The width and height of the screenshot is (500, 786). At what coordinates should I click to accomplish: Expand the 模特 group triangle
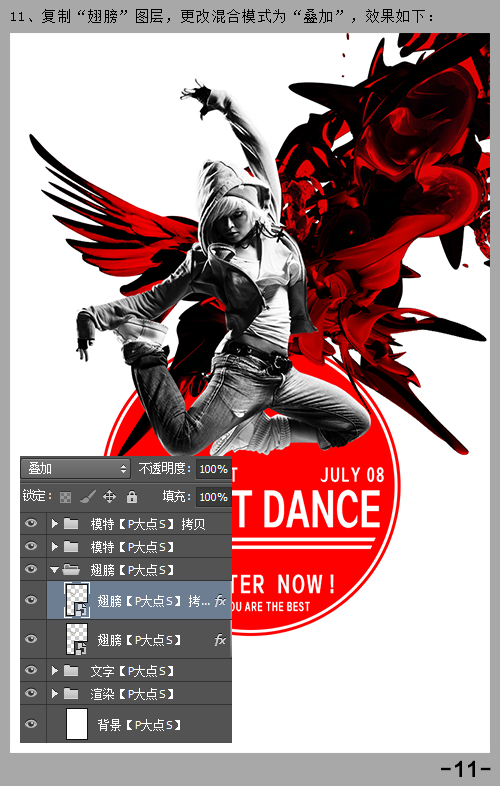(x=55, y=547)
